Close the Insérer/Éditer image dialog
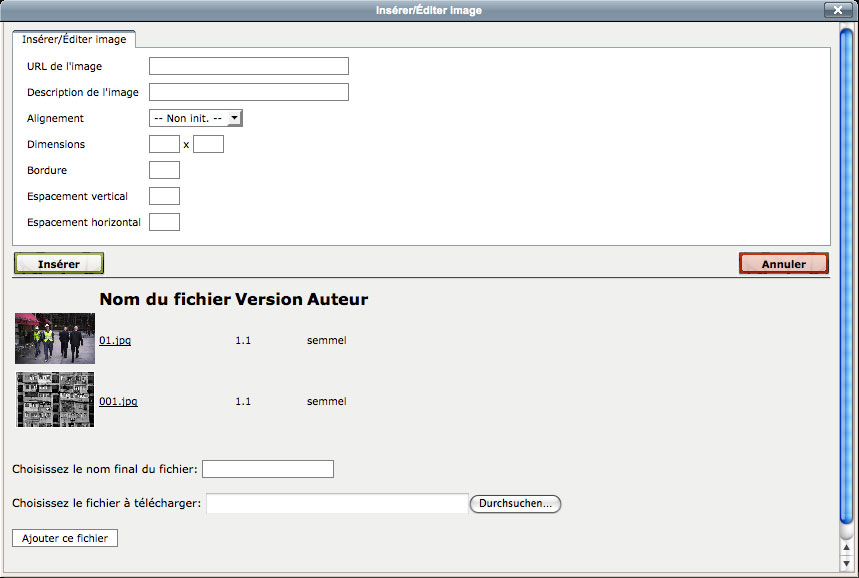This screenshot has height=578, width=859. tap(836, 10)
